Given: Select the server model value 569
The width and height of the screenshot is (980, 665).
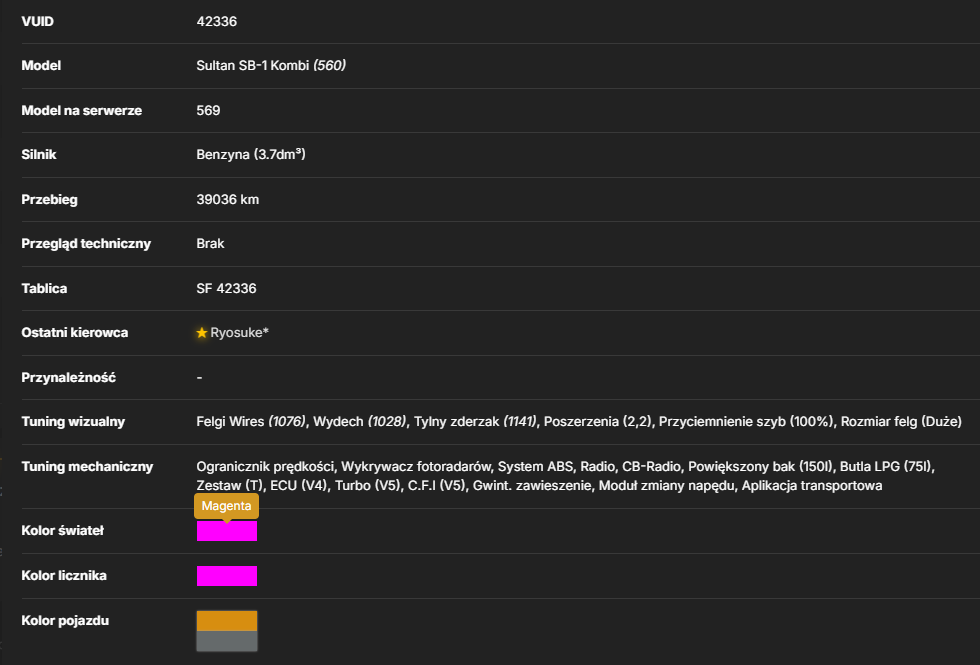Looking at the screenshot, I should 208,110.
